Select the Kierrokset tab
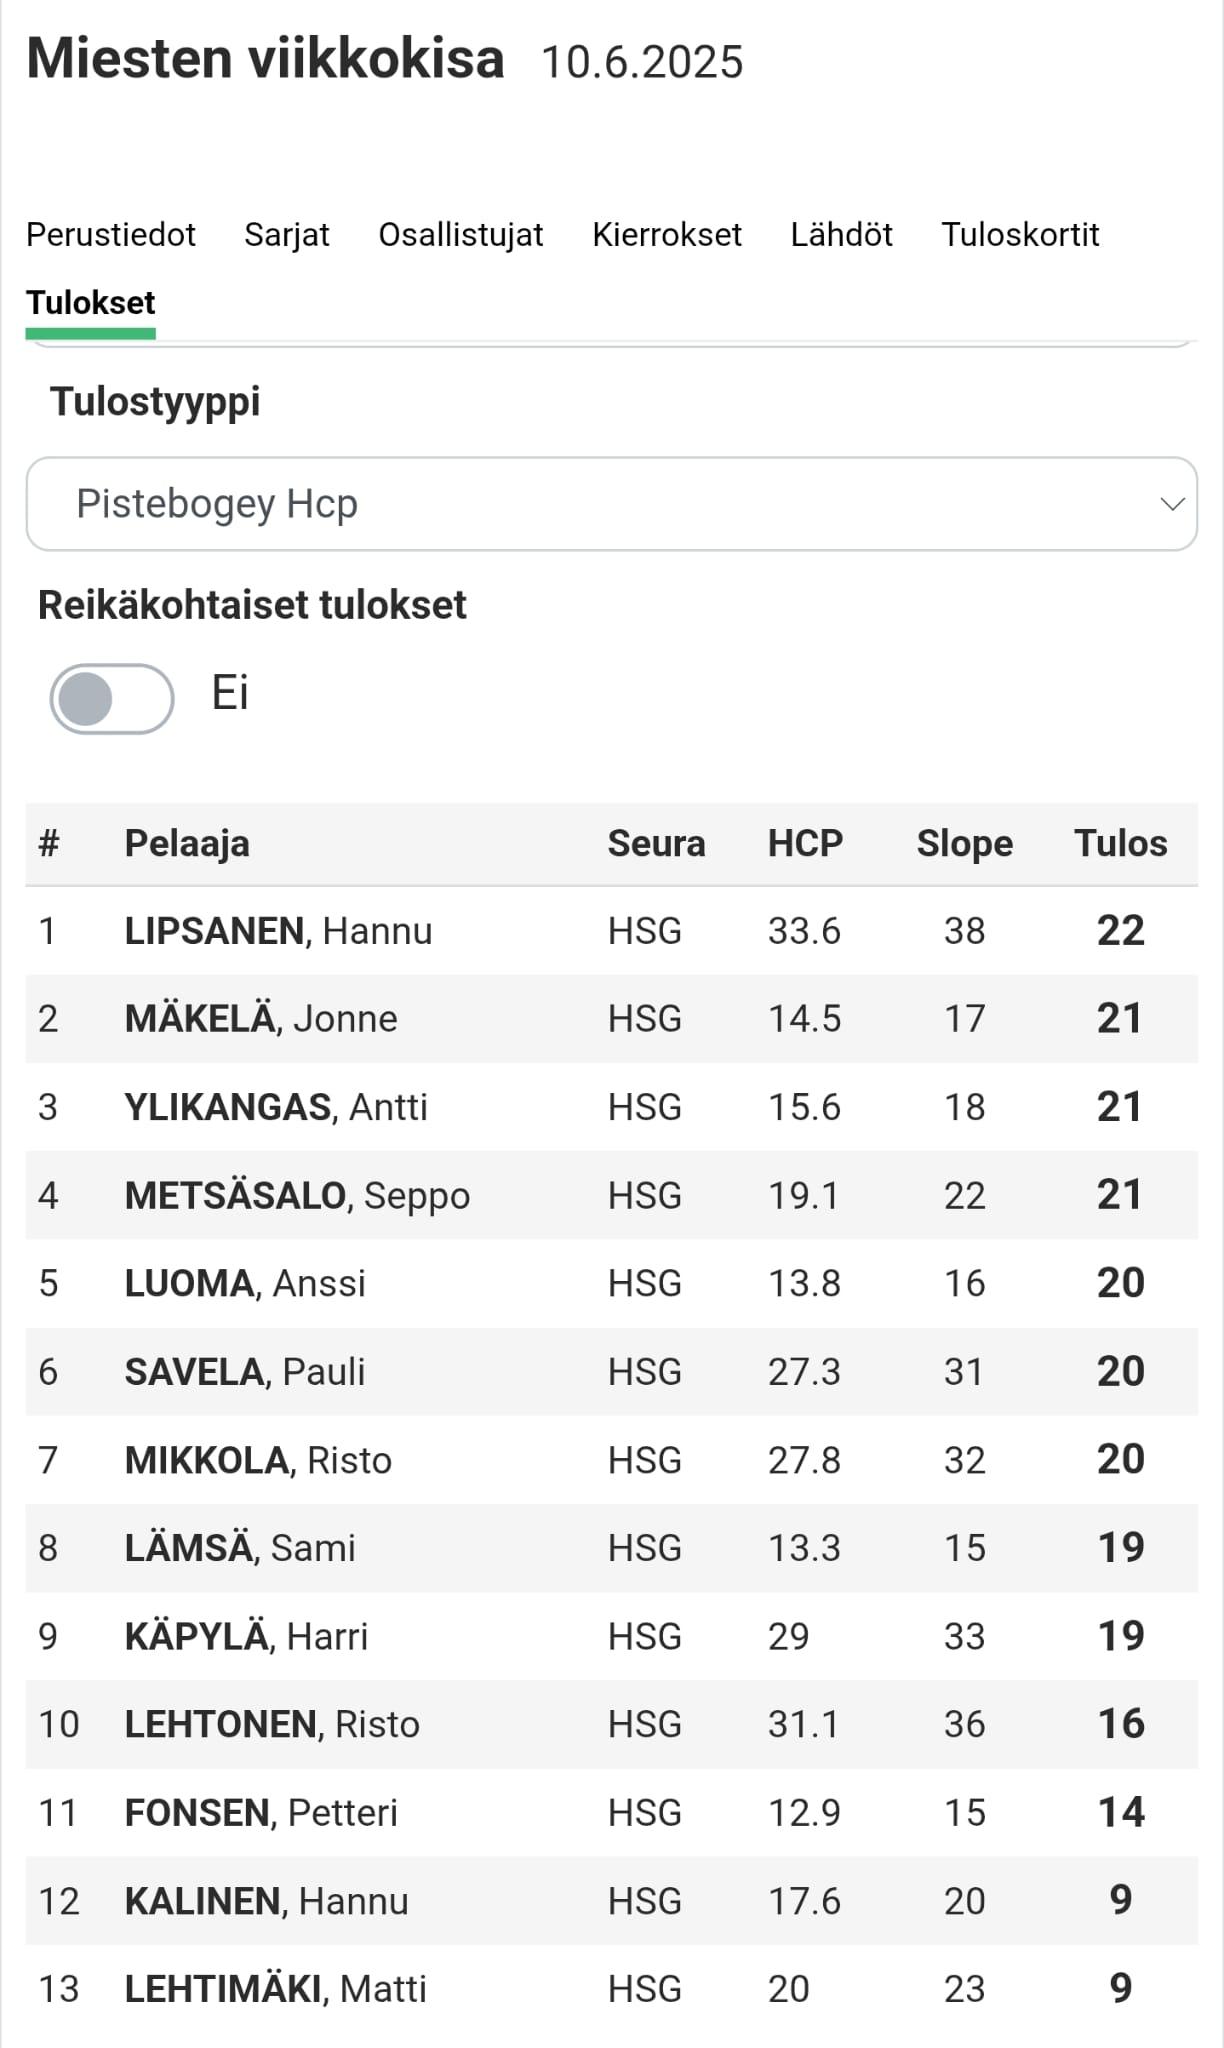 (667, 234)
